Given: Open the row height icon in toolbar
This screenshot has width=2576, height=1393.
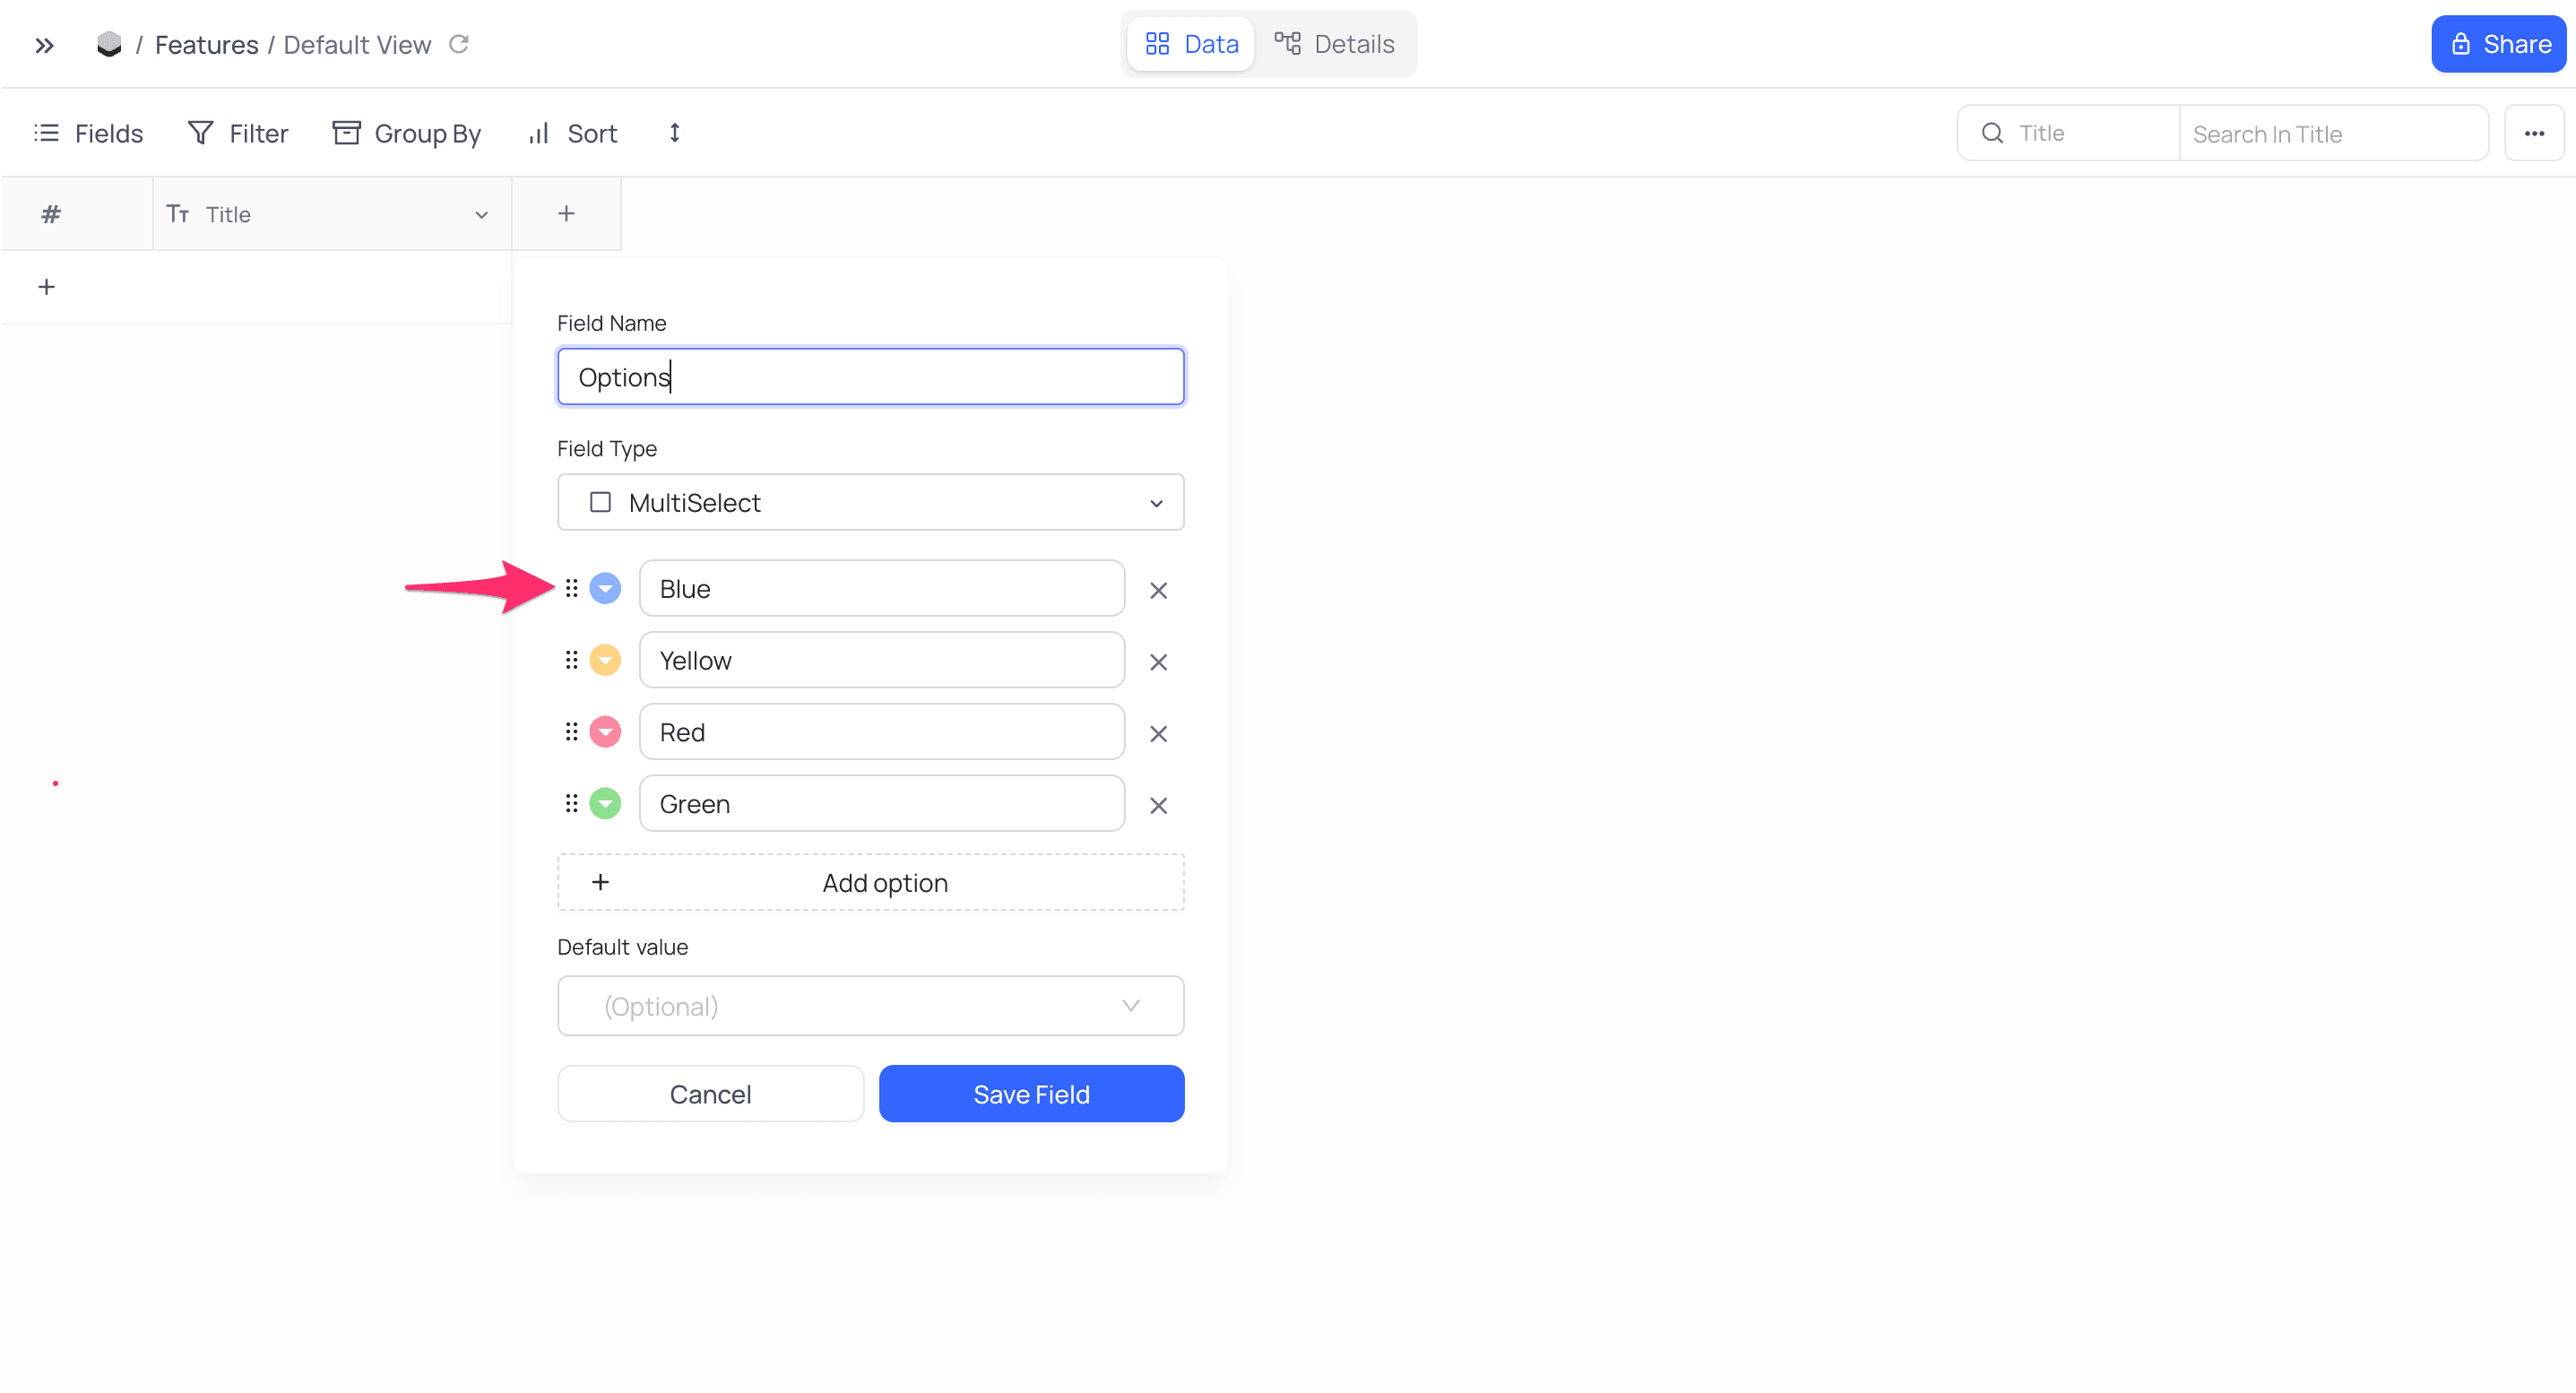Looking at the screenshot, I should tap(675, 133).
